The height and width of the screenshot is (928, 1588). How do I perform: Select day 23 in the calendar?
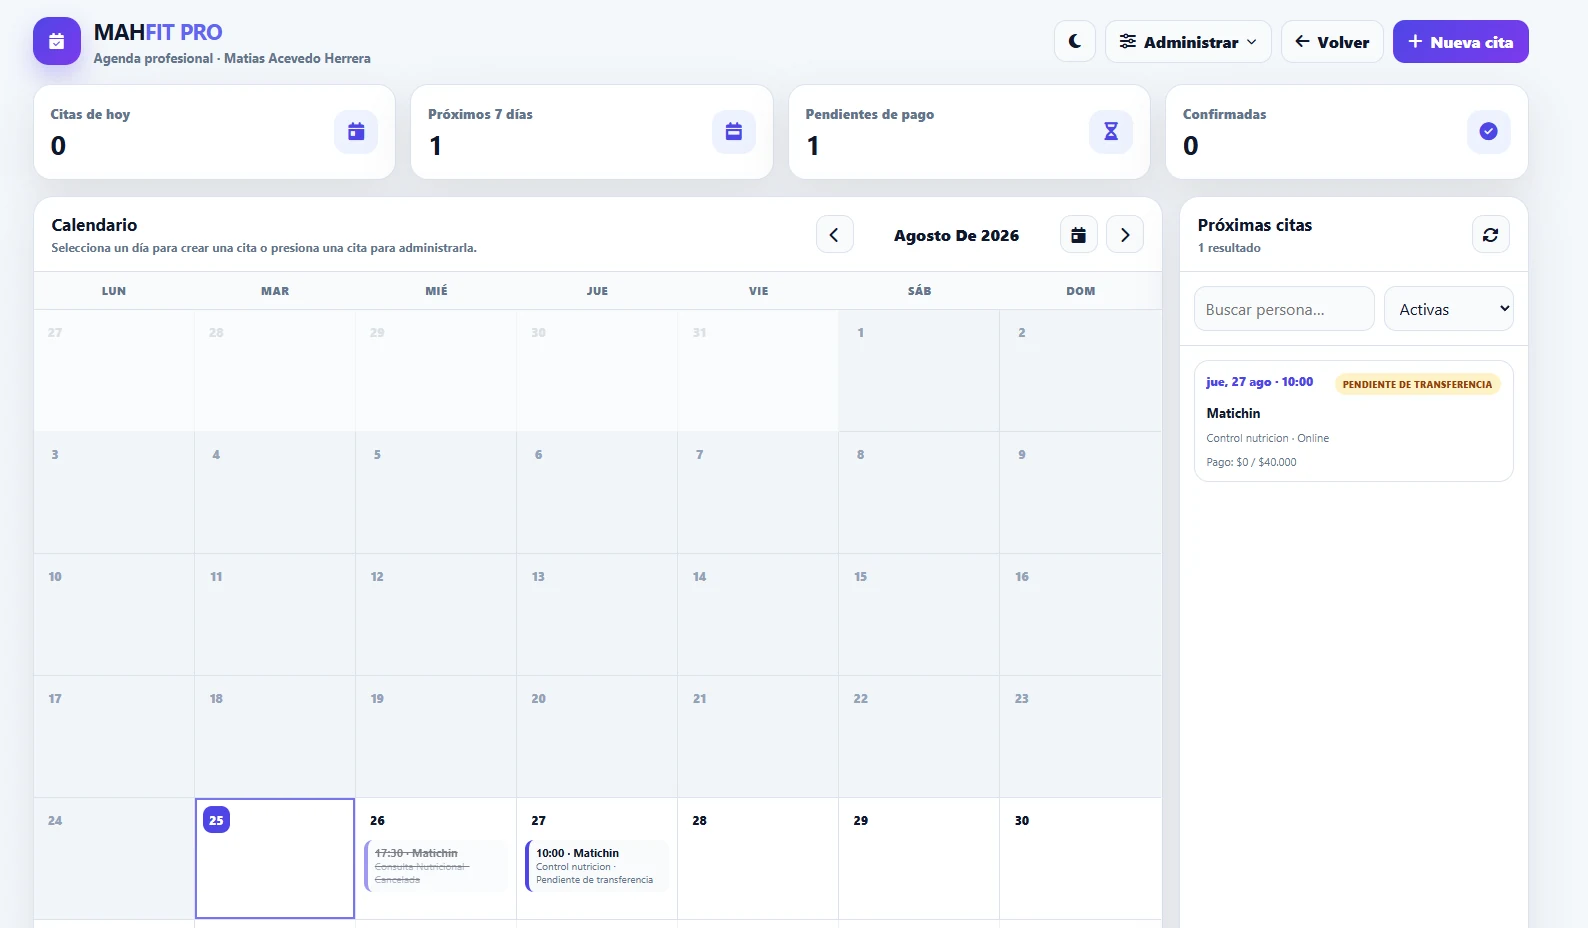point(1080,736)
